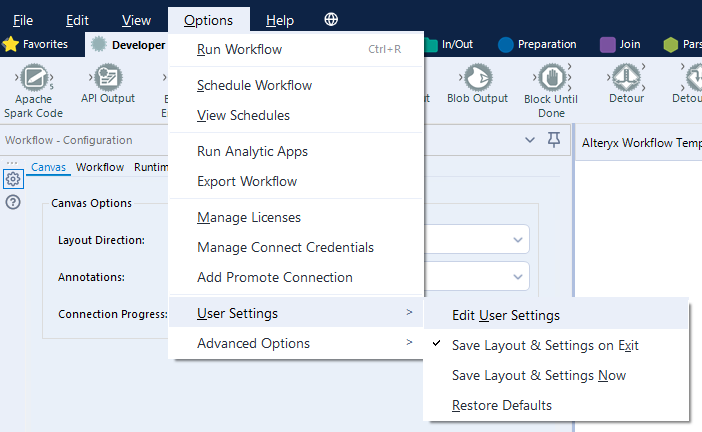Select the Apache Spark Code tool
The width and height of the screenshot is (702, 432).
coord(34,91)
